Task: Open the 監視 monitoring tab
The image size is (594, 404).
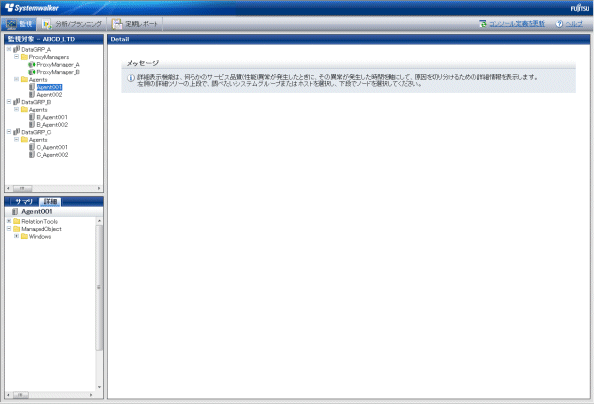Action: point(19,24)
